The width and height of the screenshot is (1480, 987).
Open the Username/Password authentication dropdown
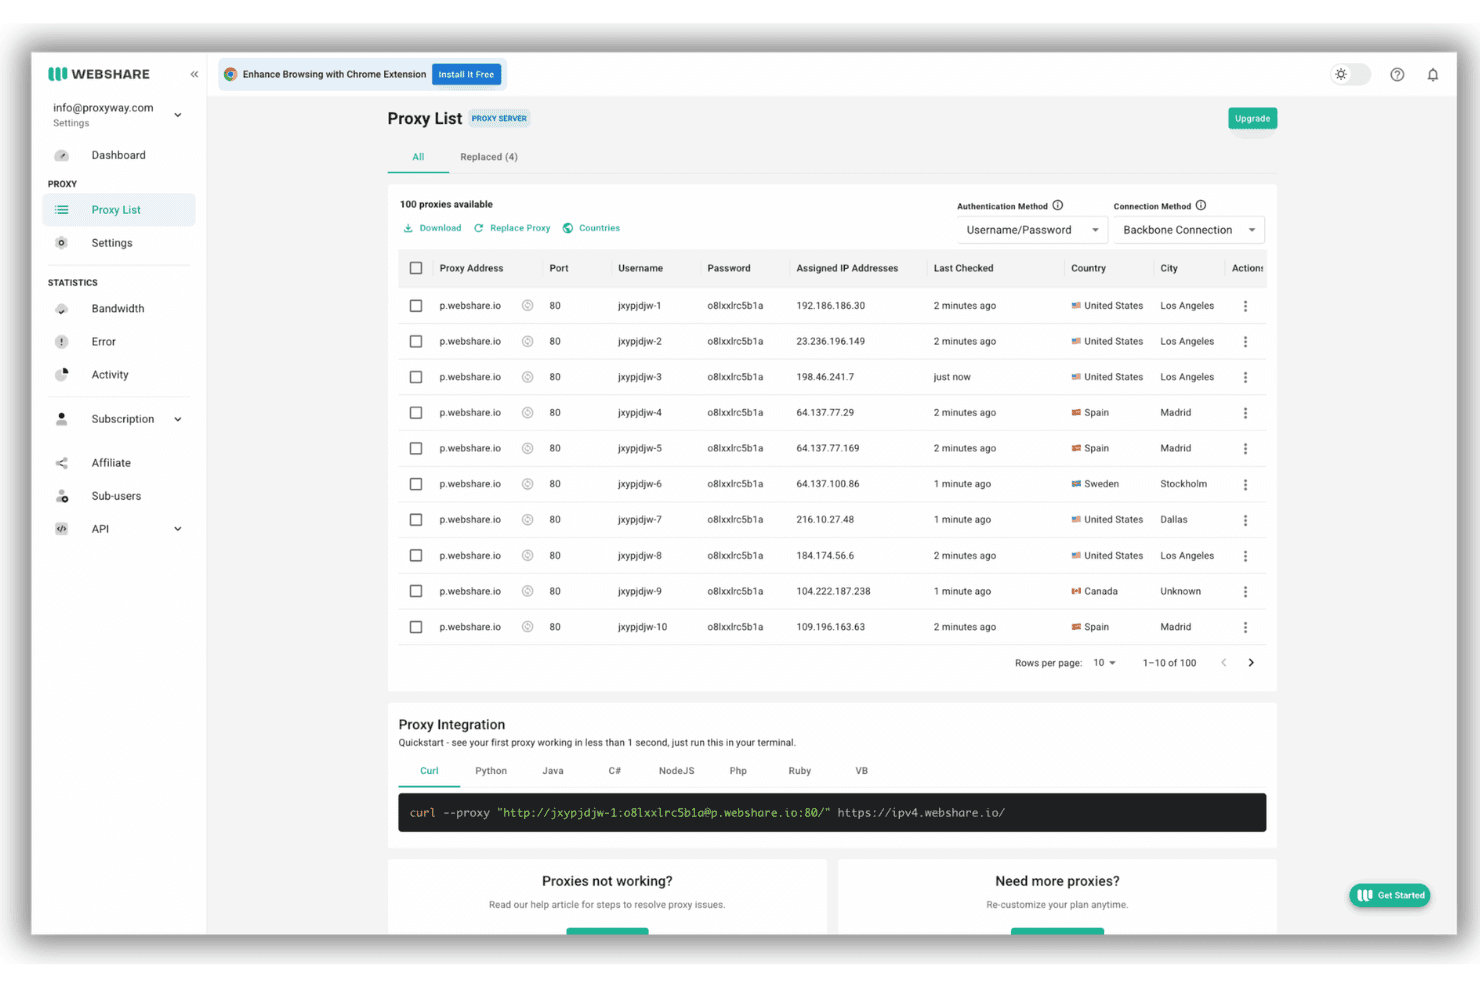tap(1032, 230)
